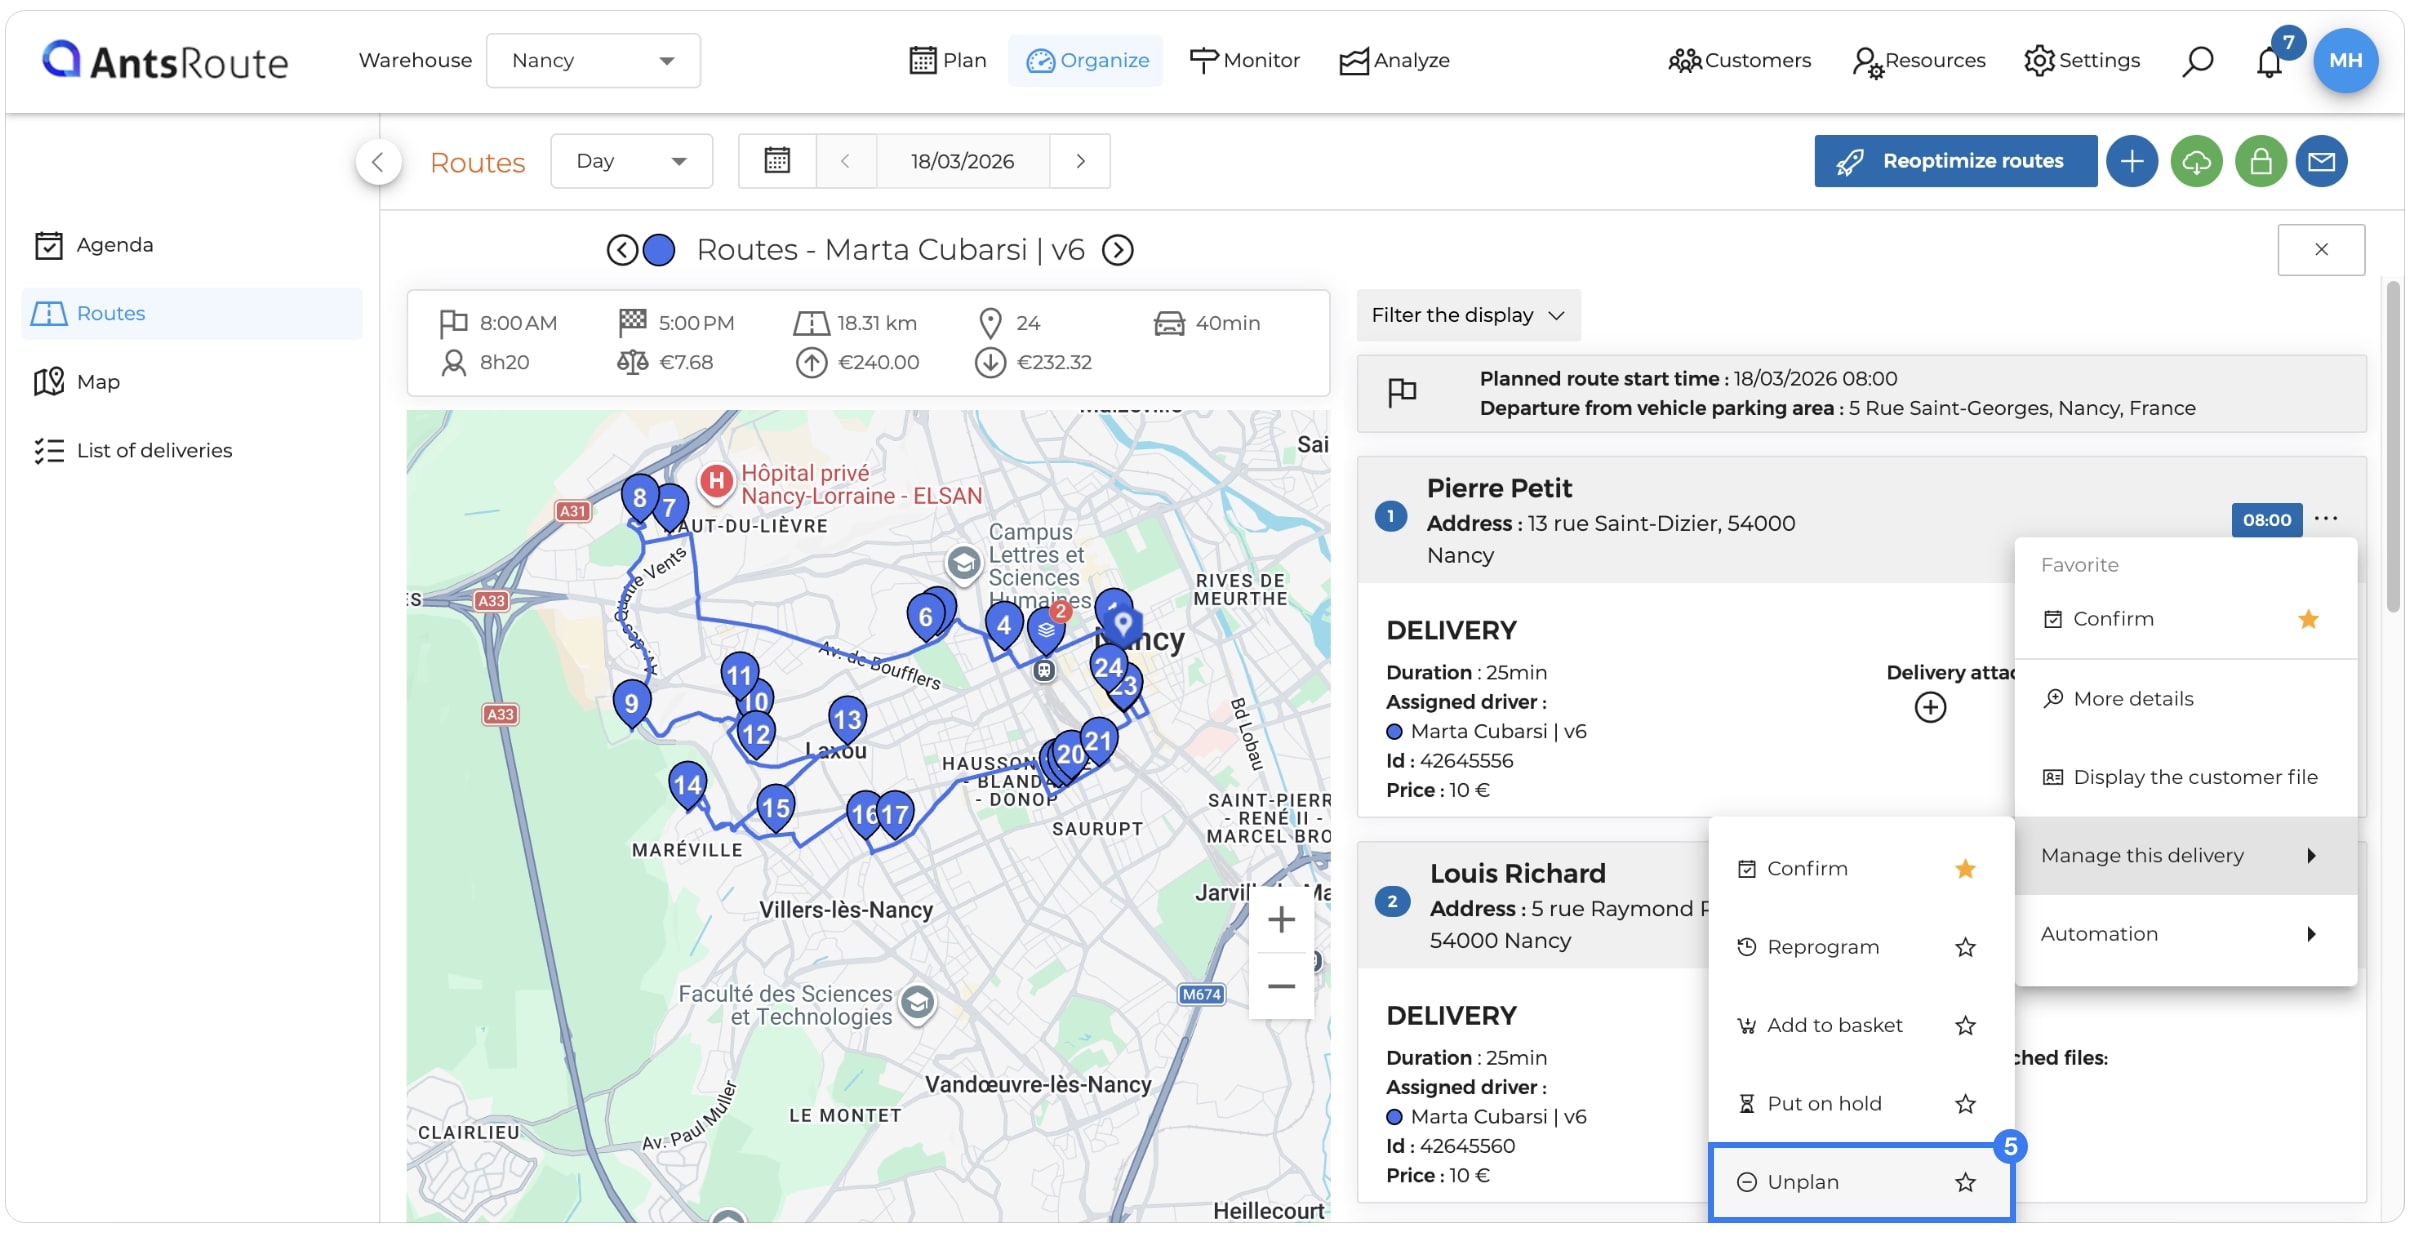The image size is (2410, 1235).
Task: Close the route detail panel
Action: (x=2321, y=250)
